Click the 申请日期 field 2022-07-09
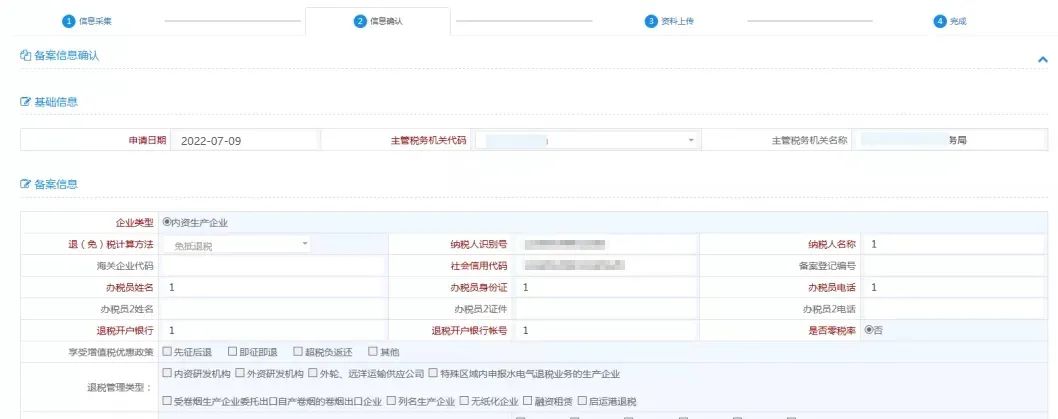Viewport: 1058px width, 419px height. point(244,140)
